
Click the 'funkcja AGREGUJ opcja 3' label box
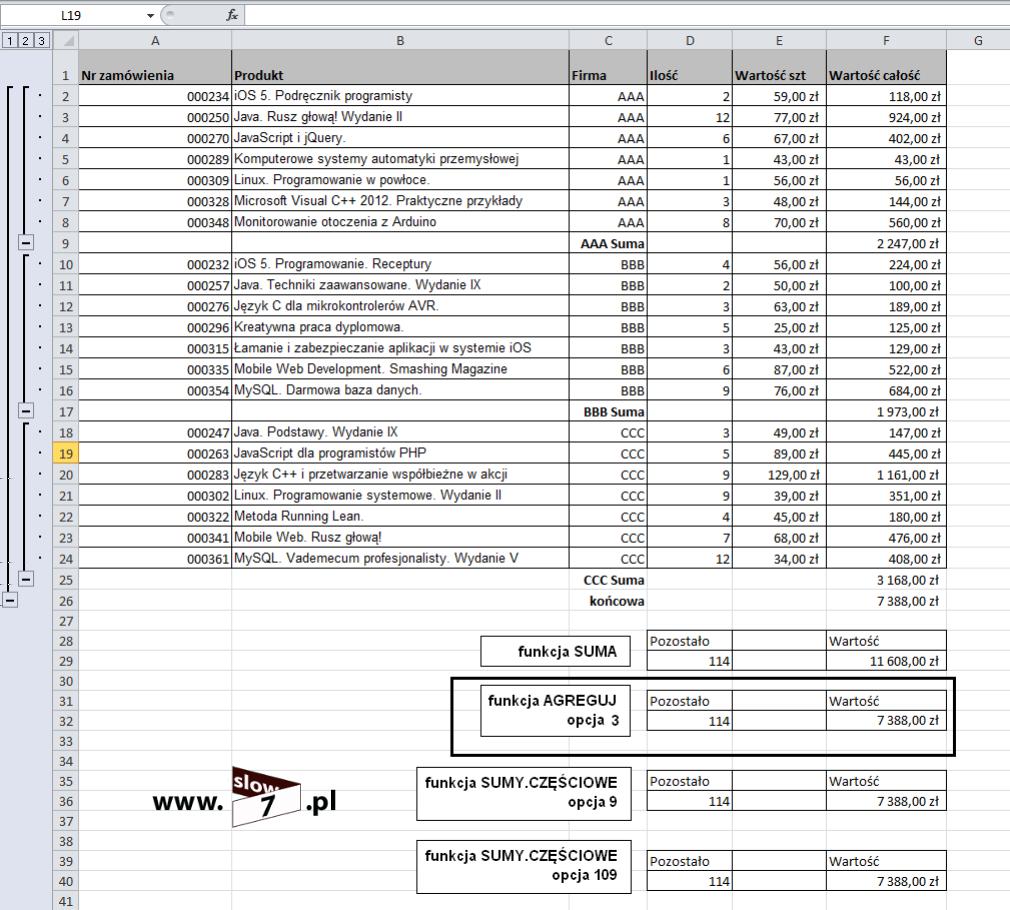pyautogui.click(x=555, y=710)
